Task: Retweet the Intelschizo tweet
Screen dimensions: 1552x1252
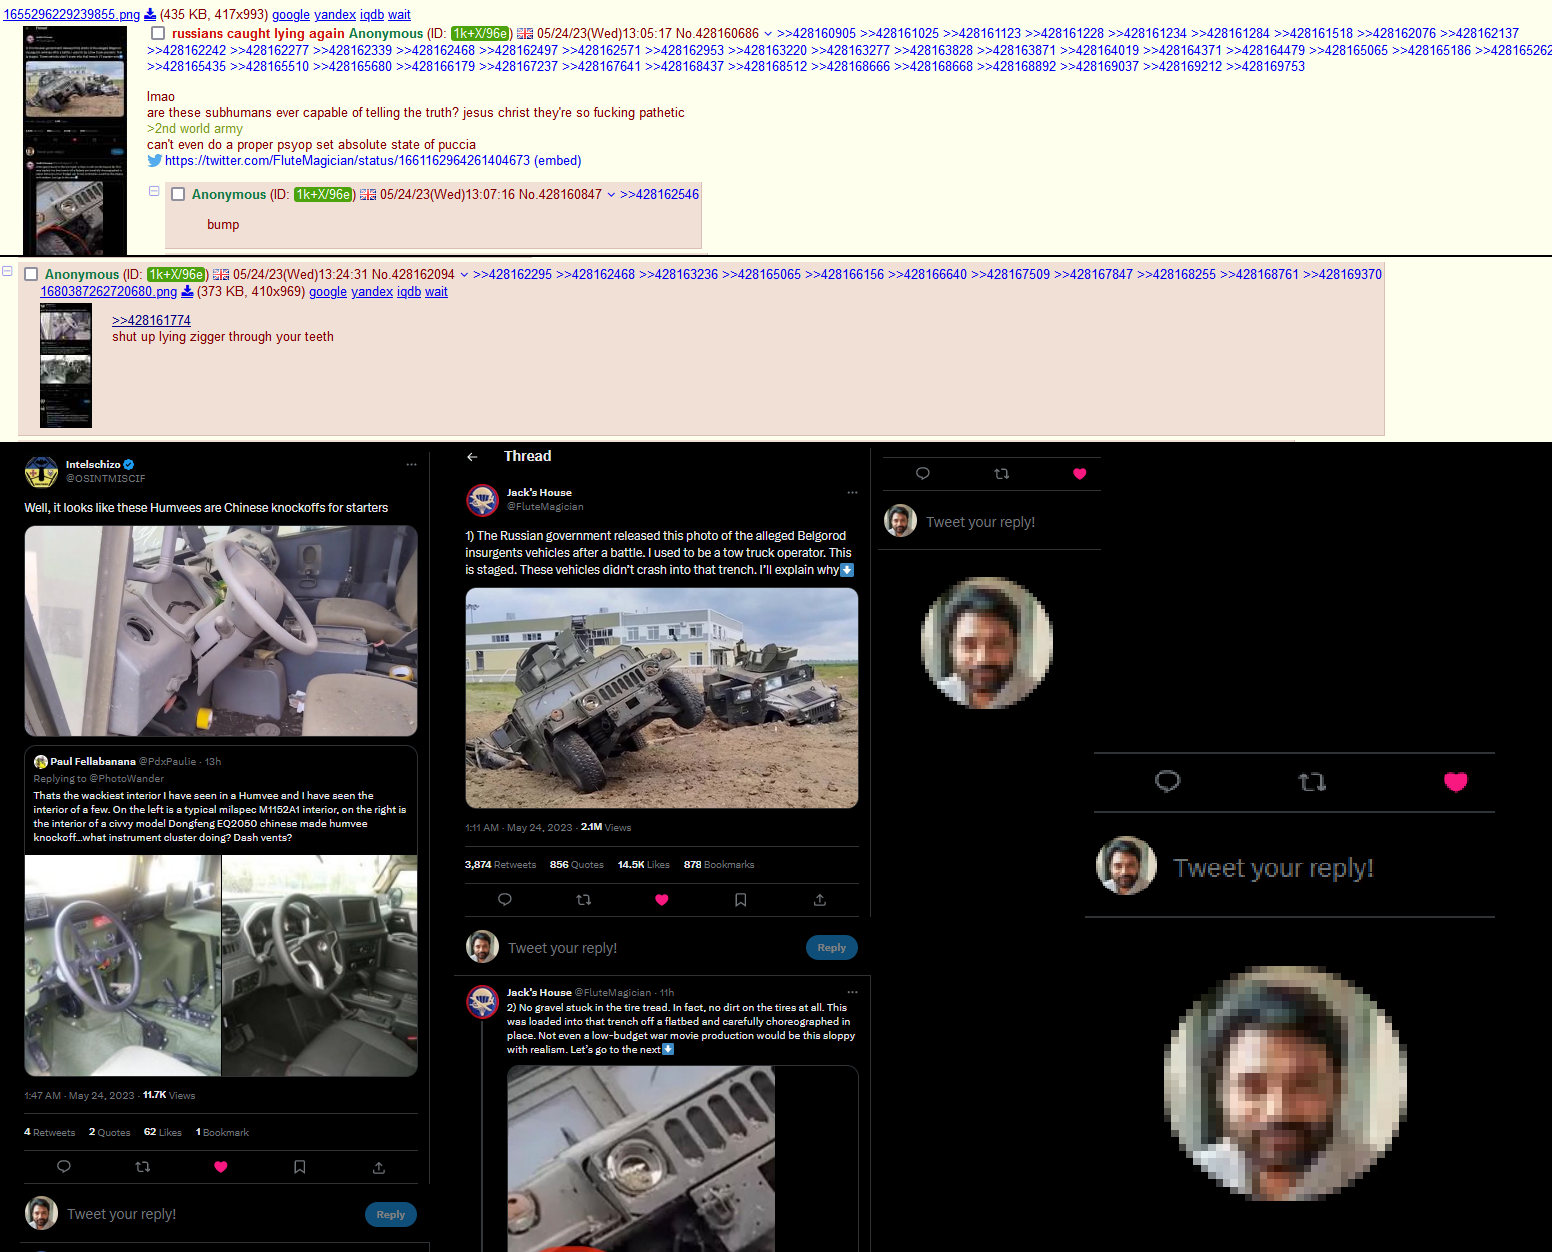Action: pyautogui.click(x=143, y=1167)
